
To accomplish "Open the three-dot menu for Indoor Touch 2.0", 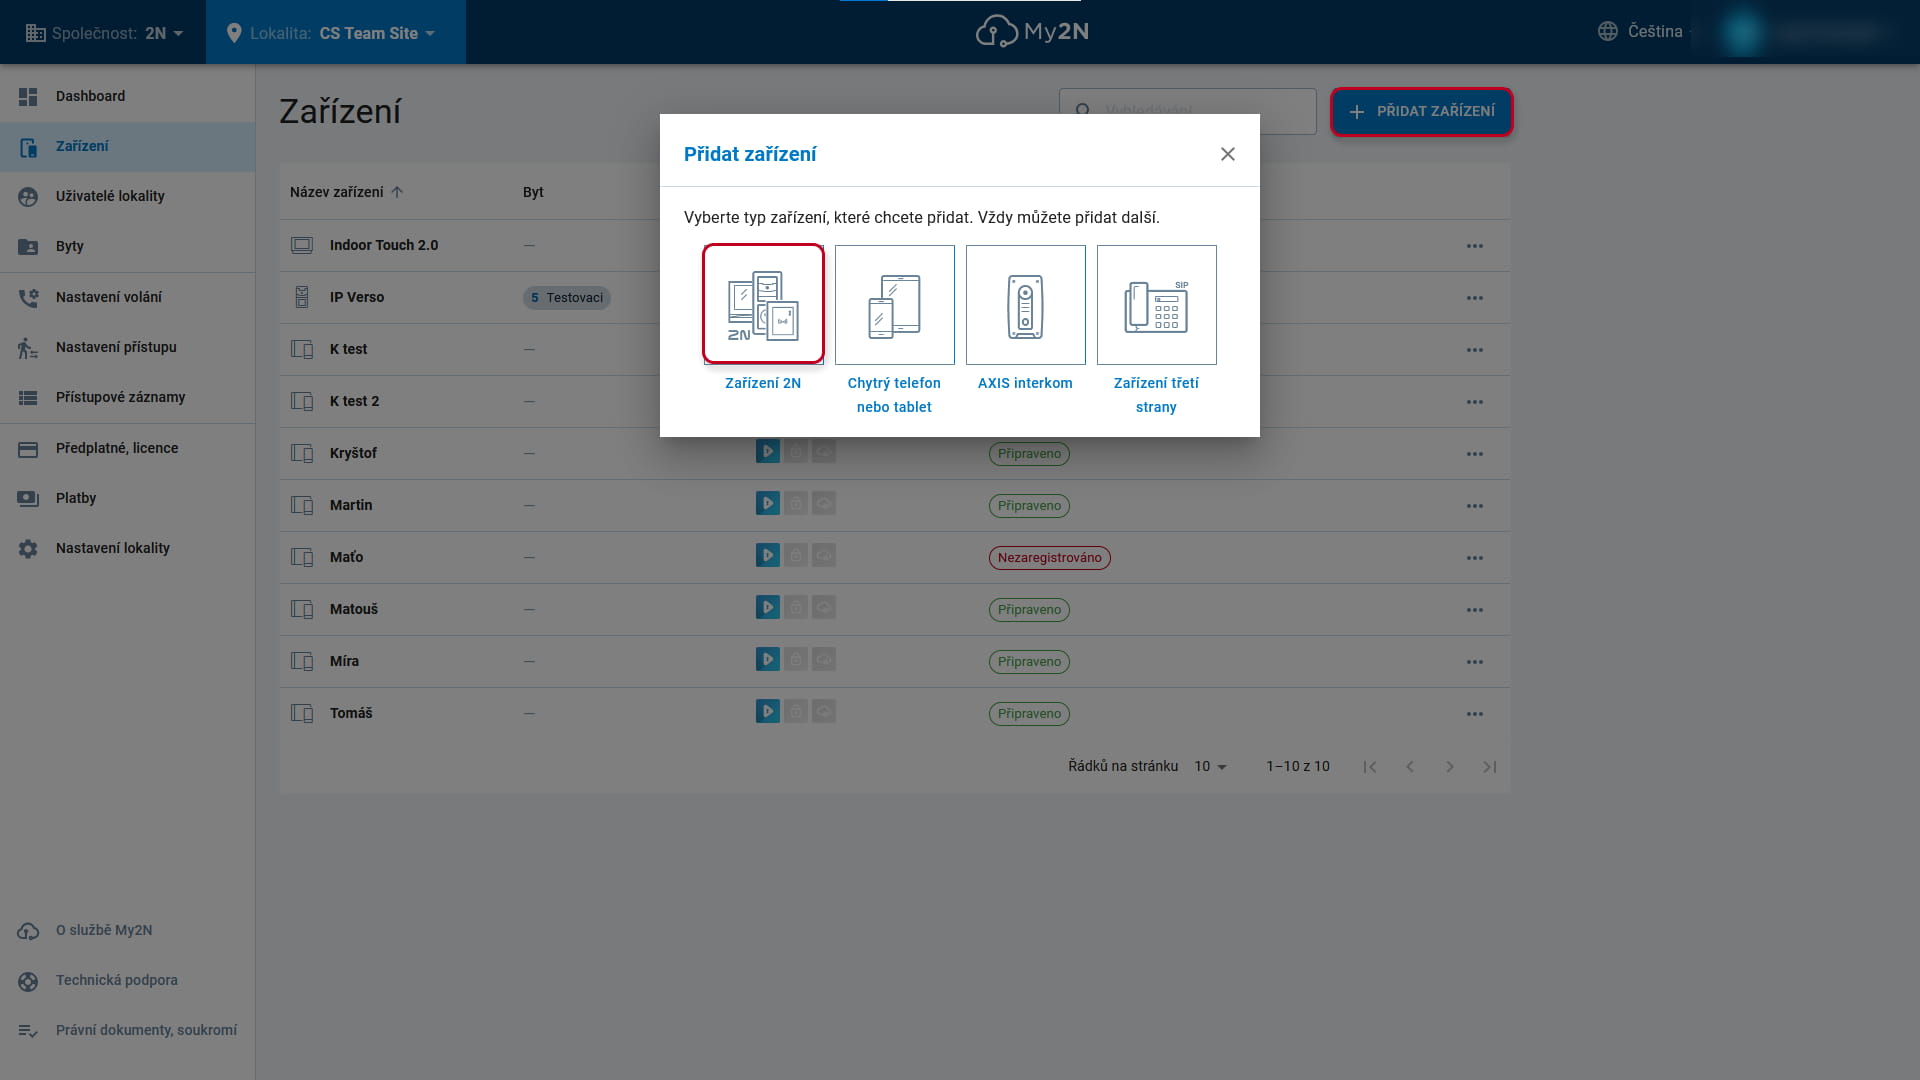I will [1475, 246].
